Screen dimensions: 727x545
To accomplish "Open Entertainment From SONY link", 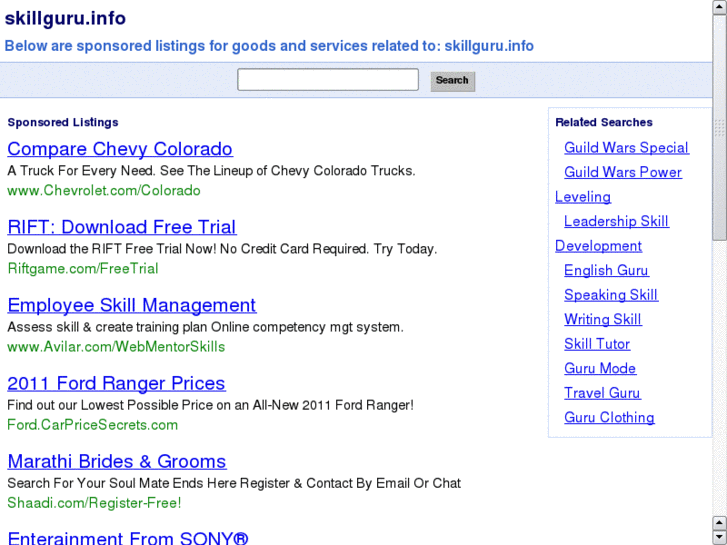I will (x=128, y=538).
